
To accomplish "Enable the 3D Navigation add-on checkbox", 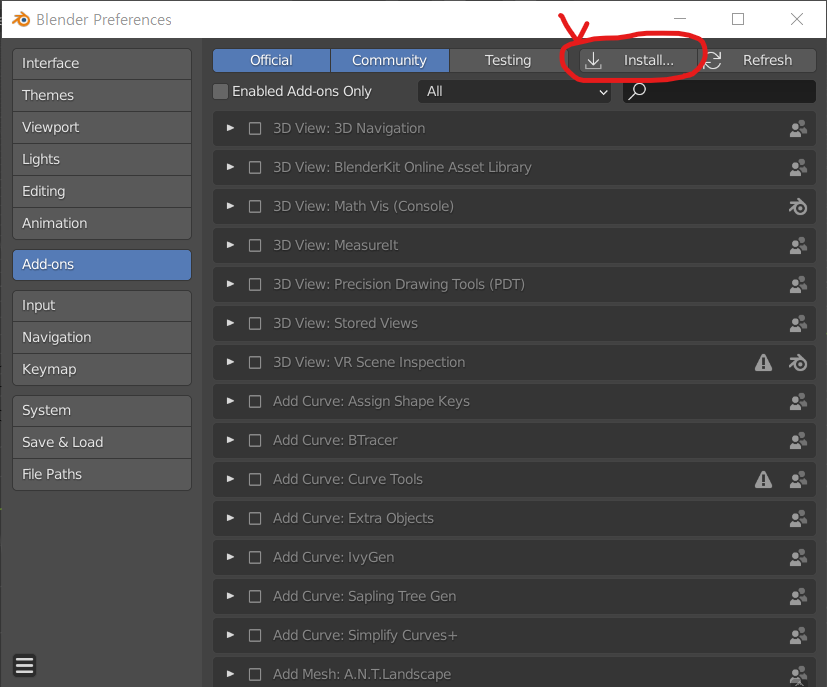I will pos(255,129).
